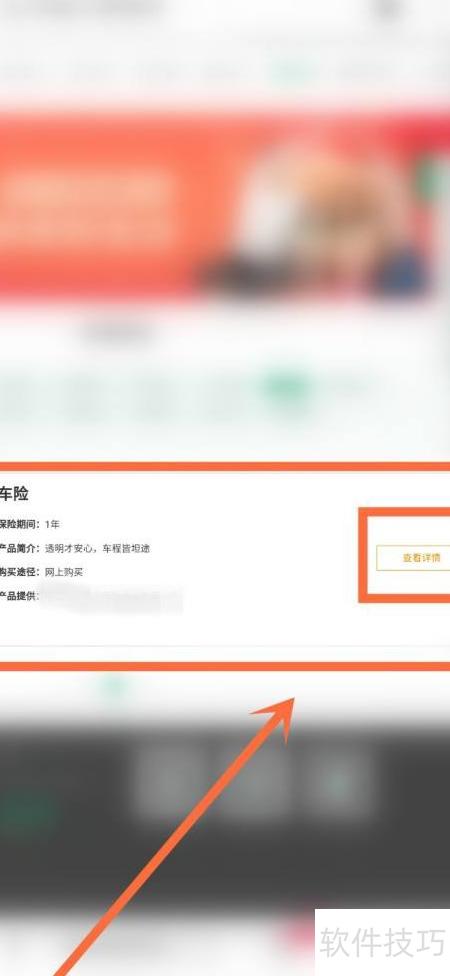Click the blurred icon at top right corner

[x=388, y=9]
